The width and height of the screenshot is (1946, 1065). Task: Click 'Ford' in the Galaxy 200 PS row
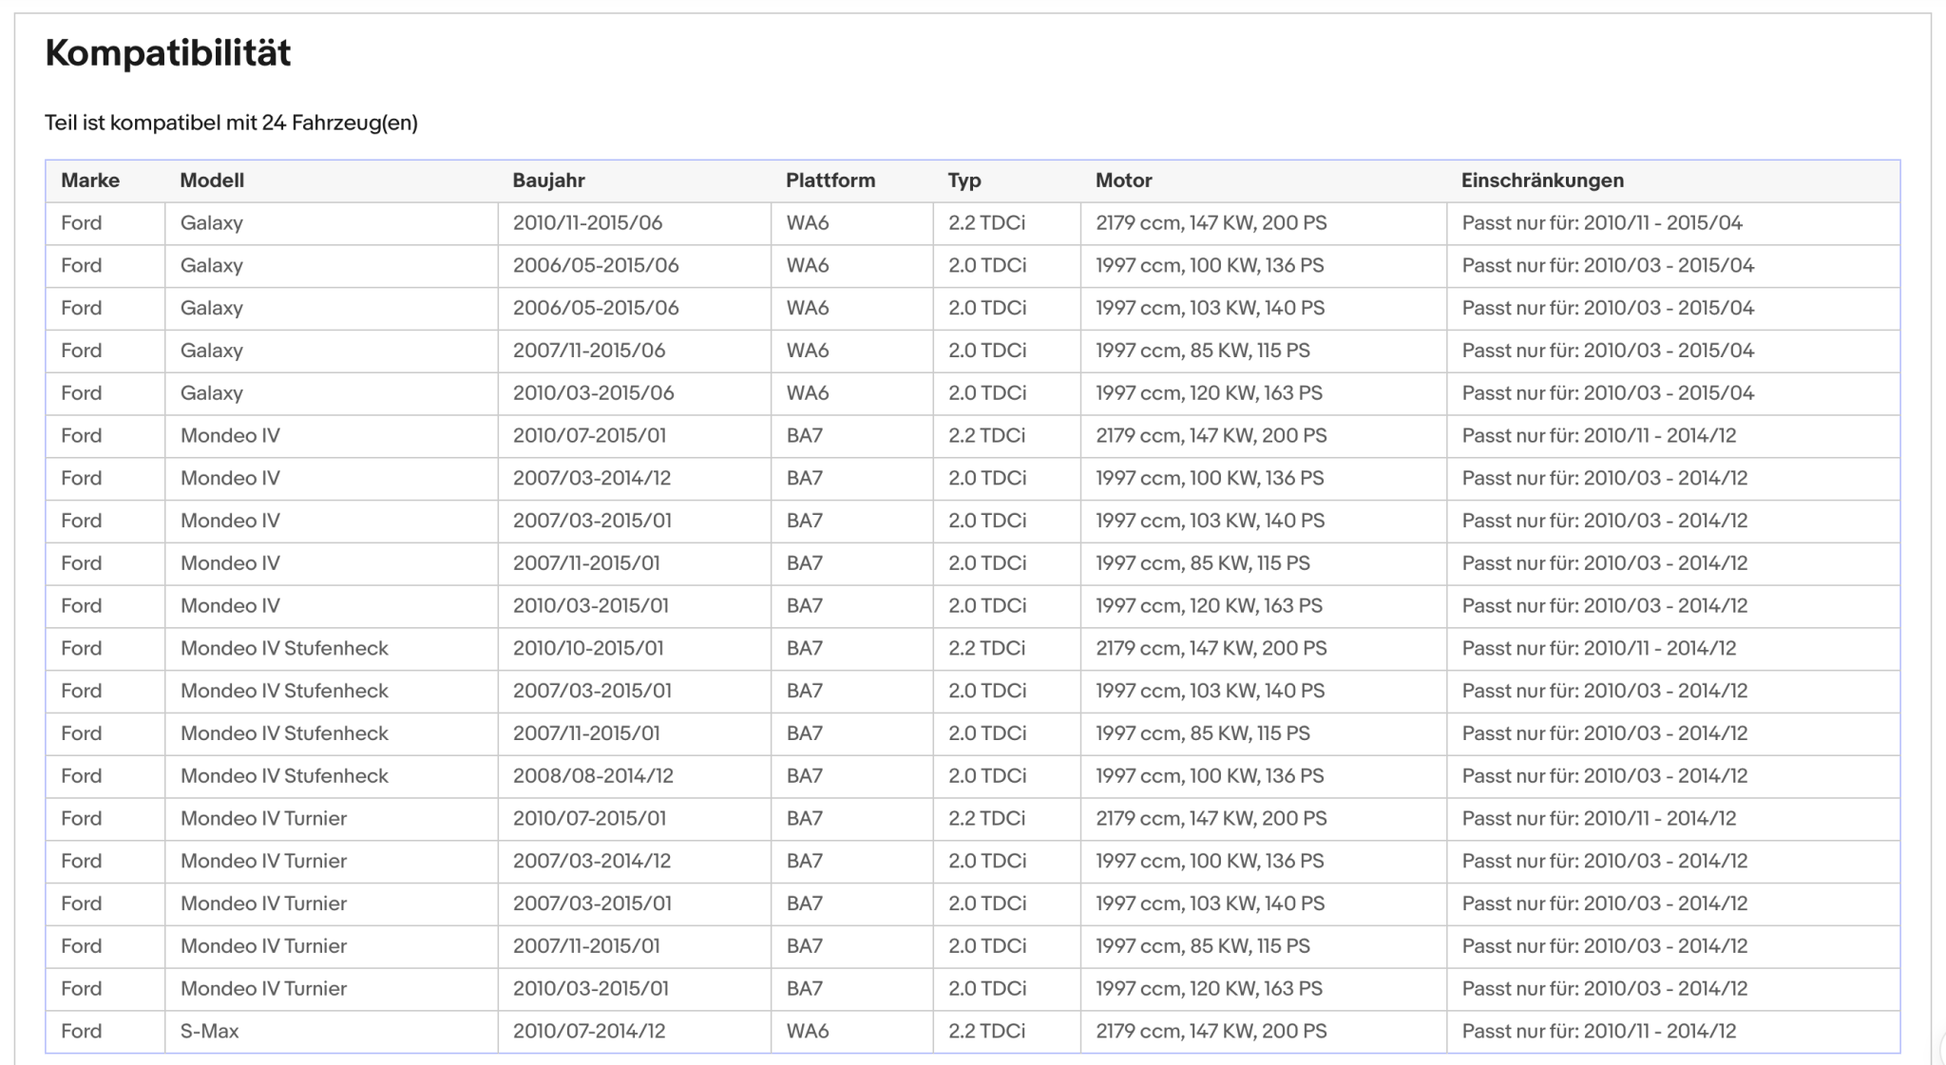(81, 223)
